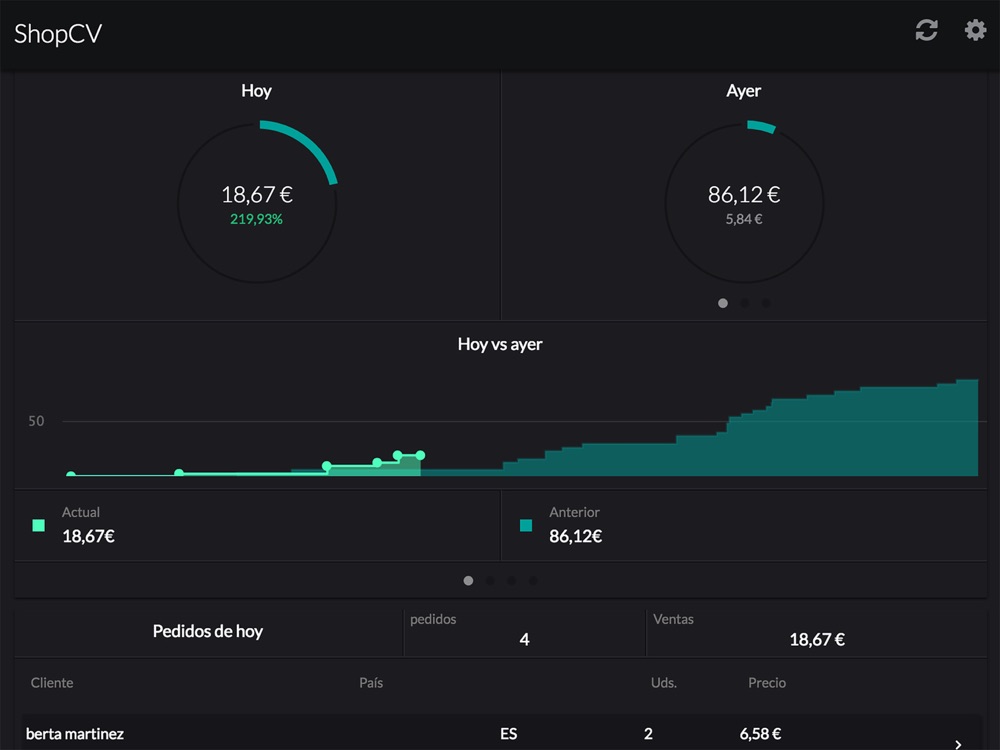Click the Ventas total 18,67 €

817,640
